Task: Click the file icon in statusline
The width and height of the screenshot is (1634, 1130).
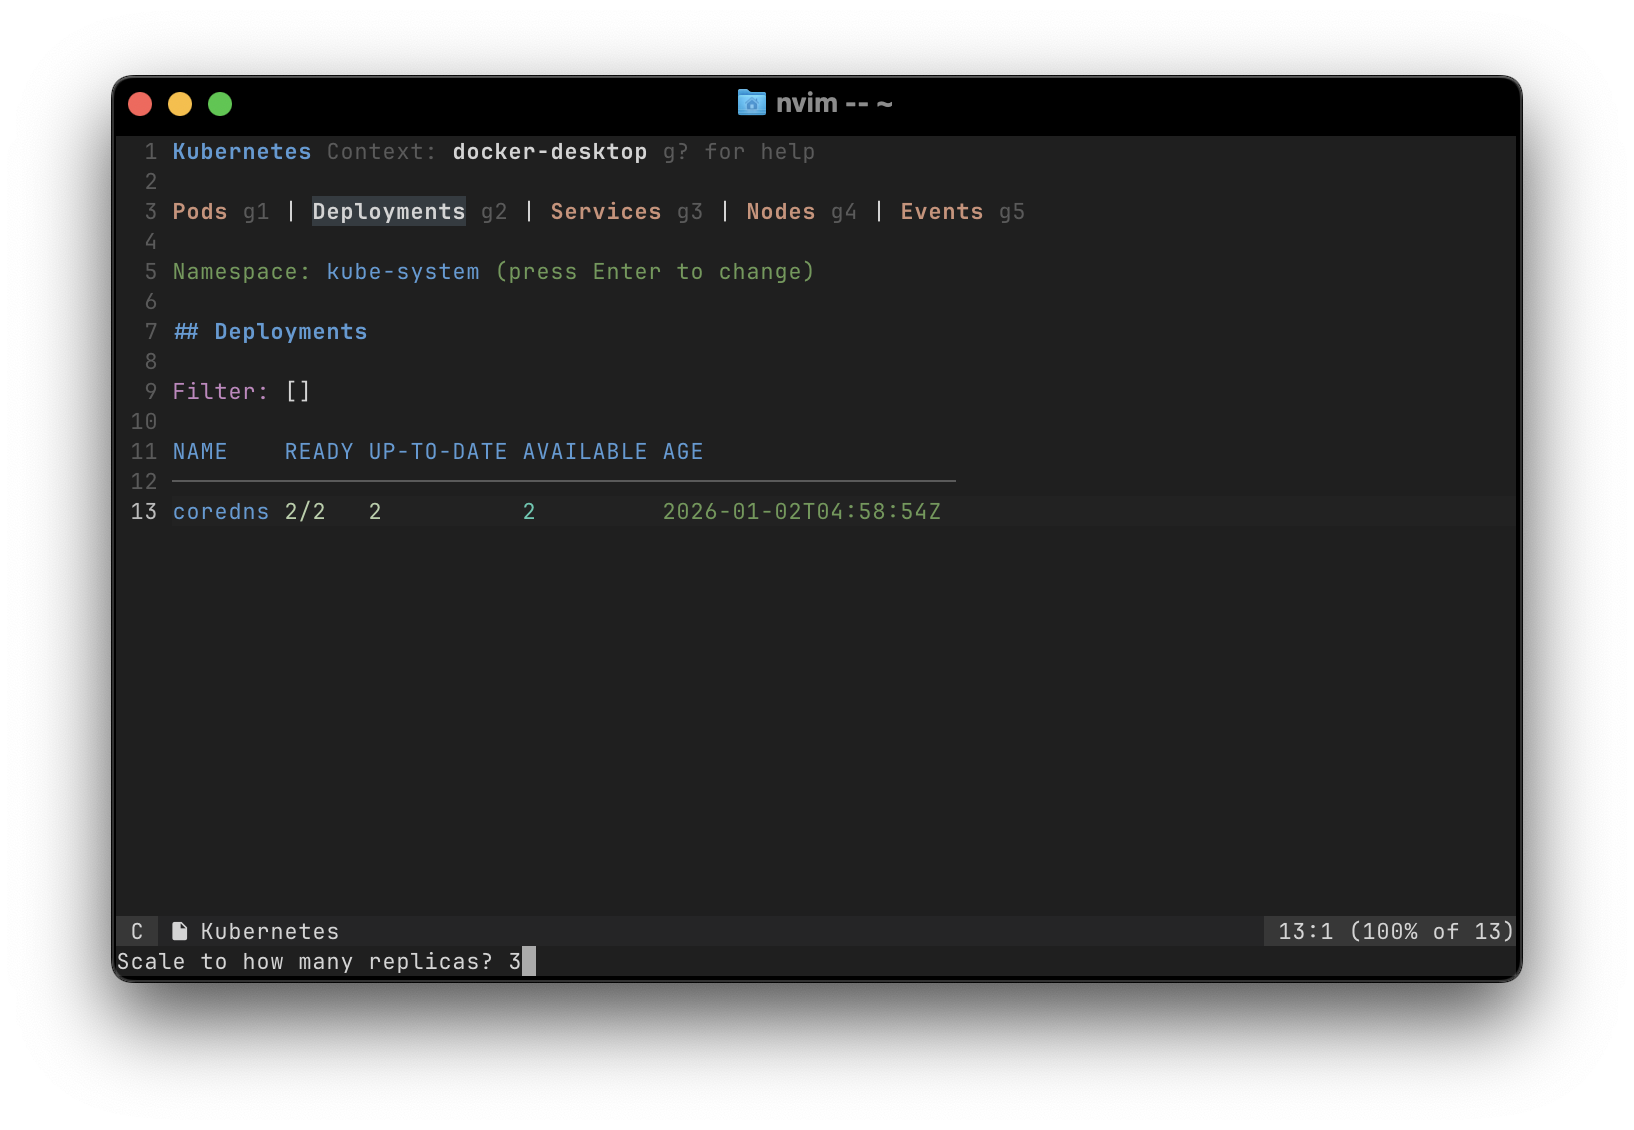Action: (180, 931)
